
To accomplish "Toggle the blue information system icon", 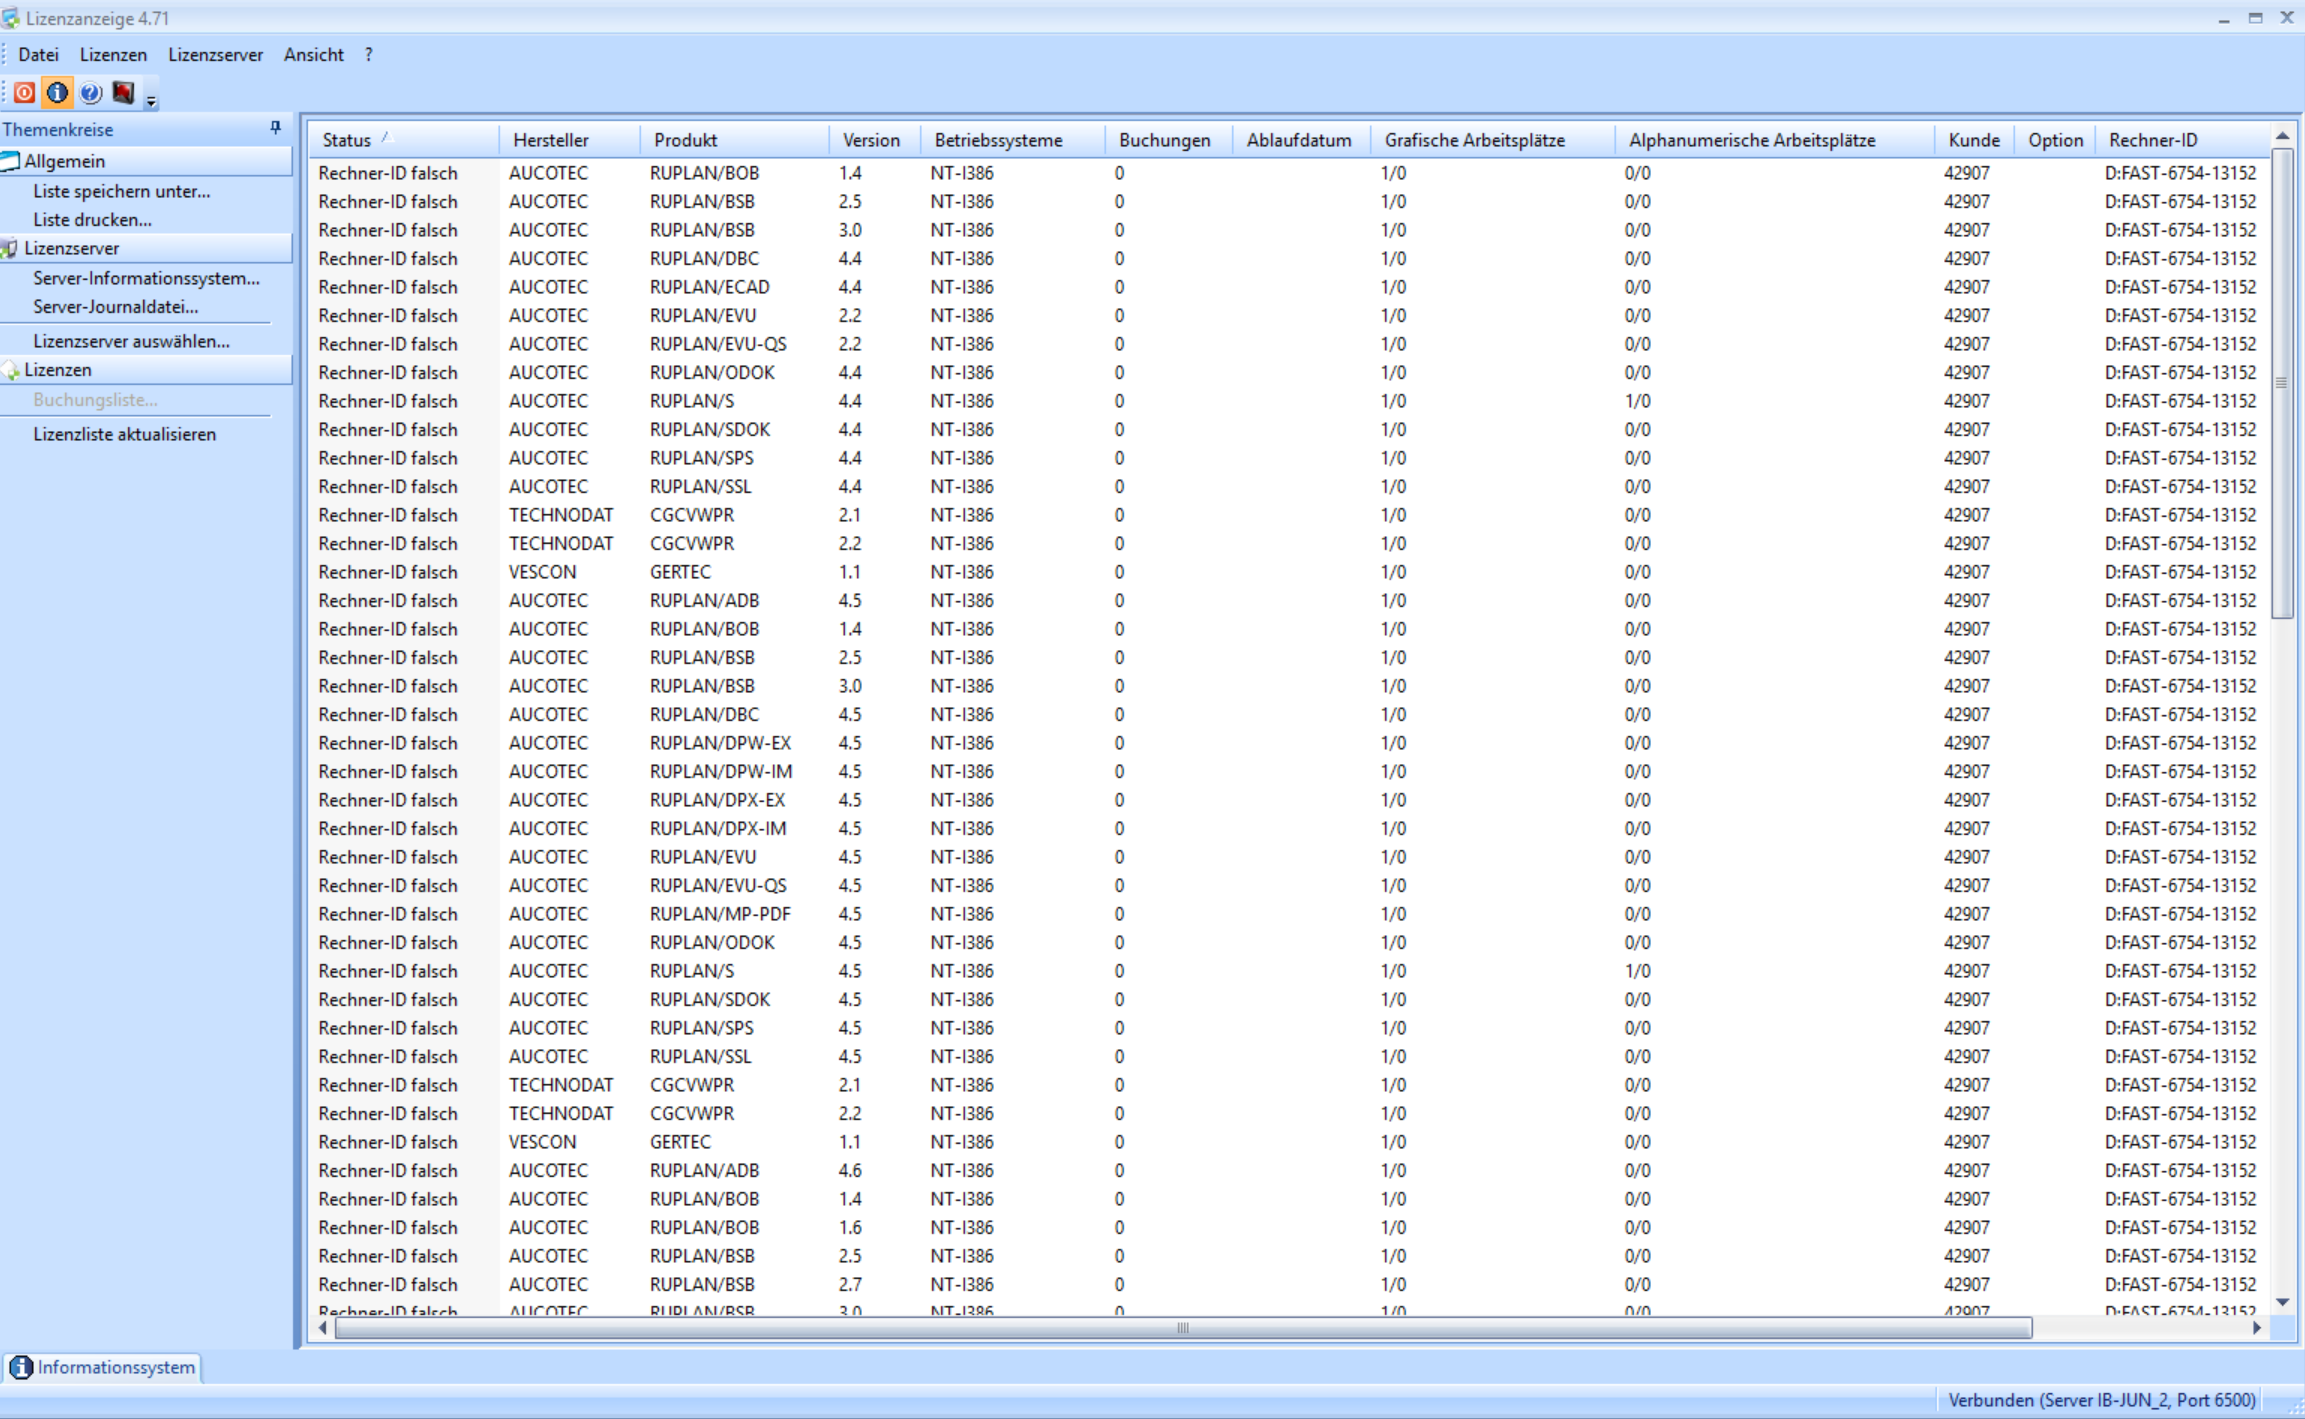I will click(x=57, y=93).
